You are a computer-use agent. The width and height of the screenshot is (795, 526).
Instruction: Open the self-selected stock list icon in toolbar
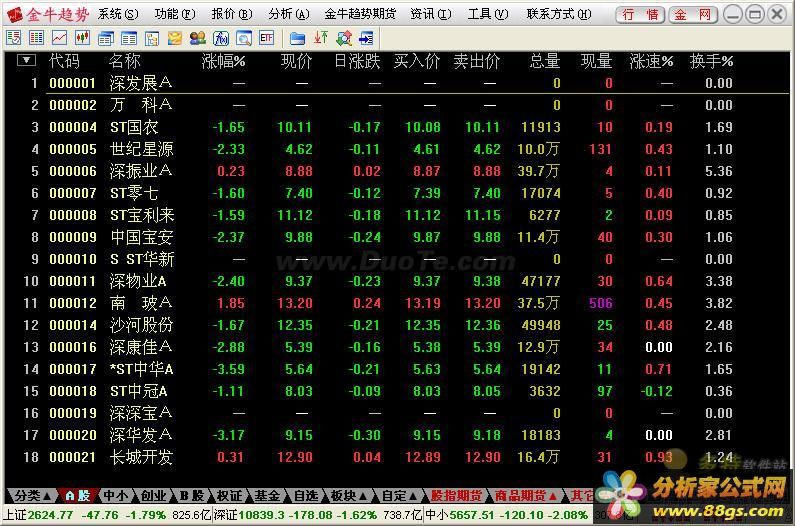tap(14, 37)
